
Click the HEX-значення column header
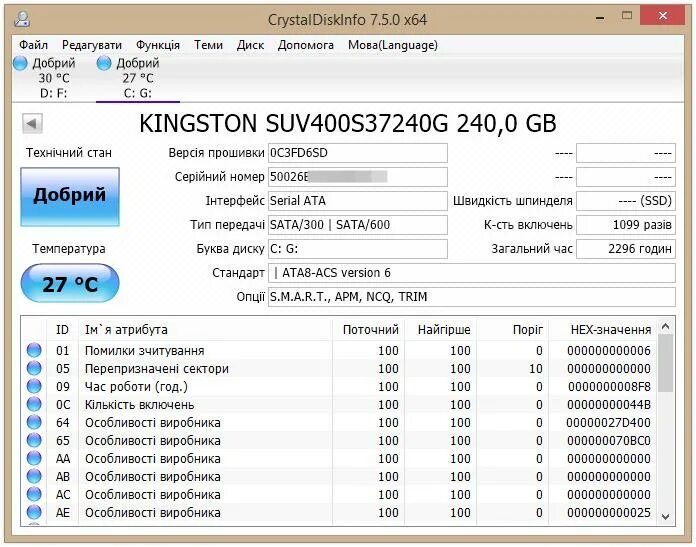pyautogui.click(x=603, y=329)
